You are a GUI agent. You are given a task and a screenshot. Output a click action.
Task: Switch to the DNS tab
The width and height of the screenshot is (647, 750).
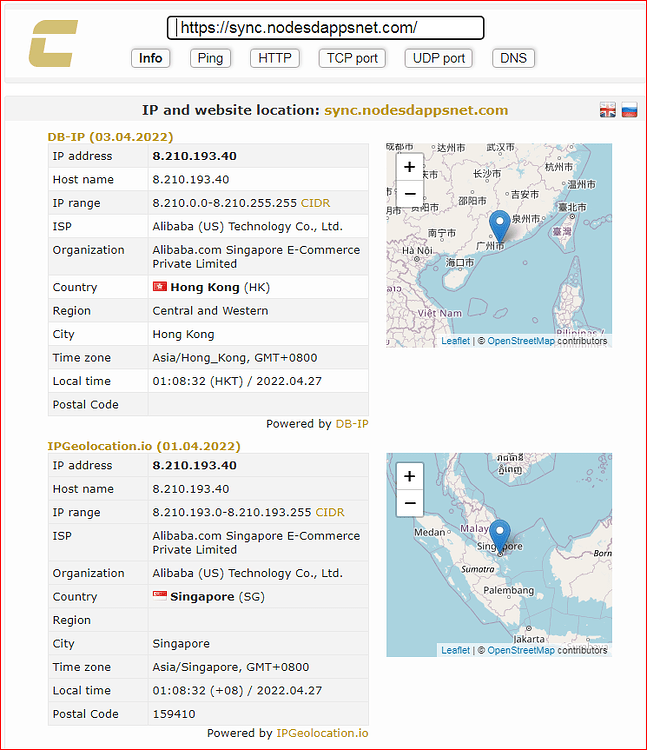pyautogui.click(x=513, y=58)
